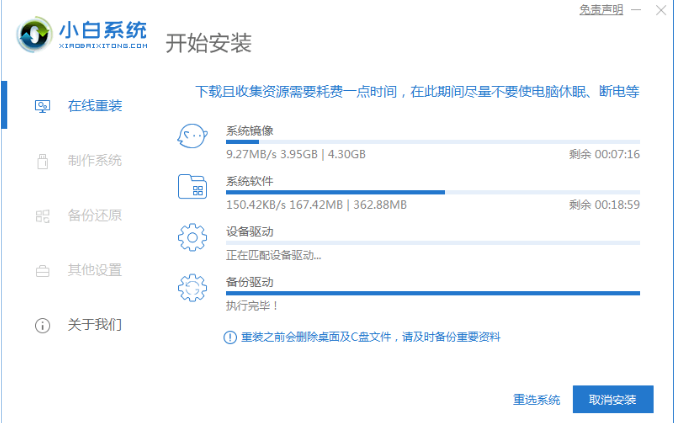Image resolution: width=674 pixels, height=428 pixels.
Task: Click the System Image (系统镜像) face icon
Action: tap(191, 137)
